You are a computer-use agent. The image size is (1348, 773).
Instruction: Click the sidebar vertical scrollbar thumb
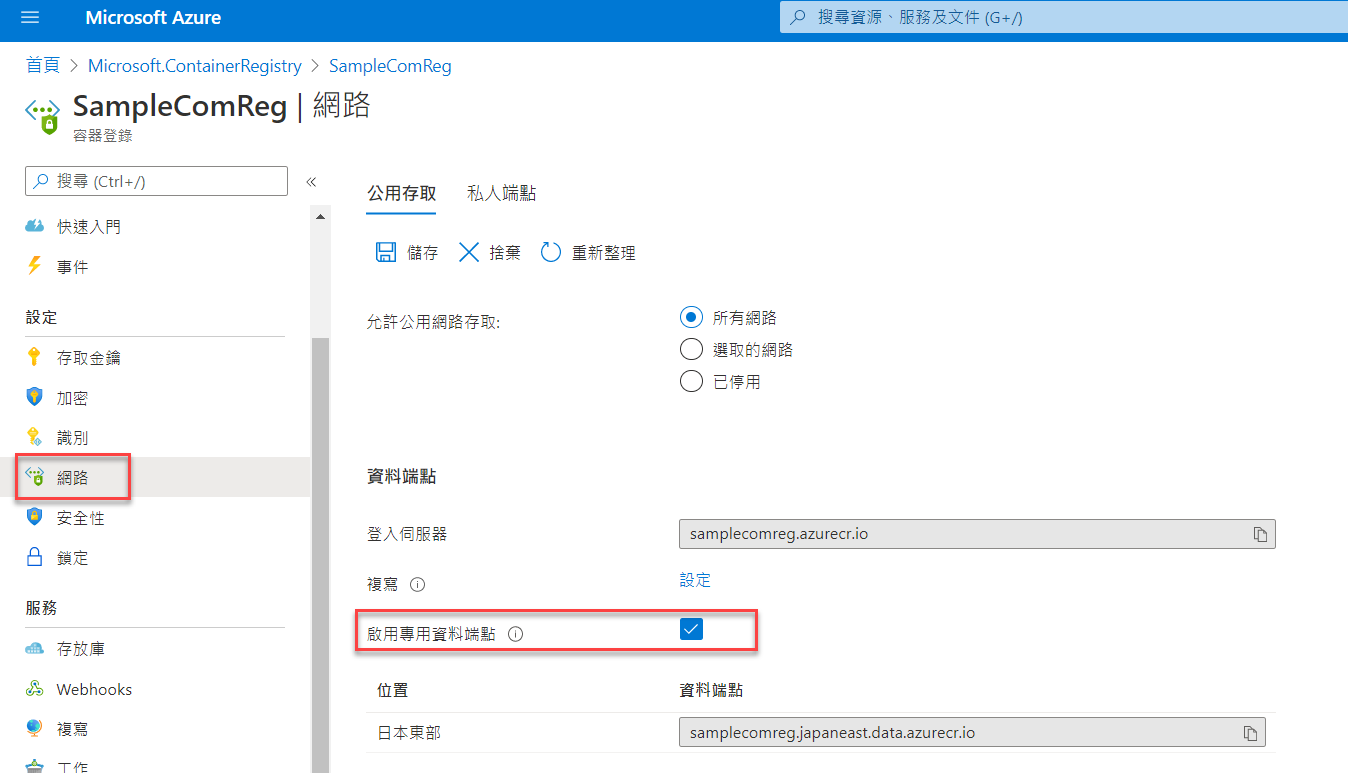[x=320, y=555]
